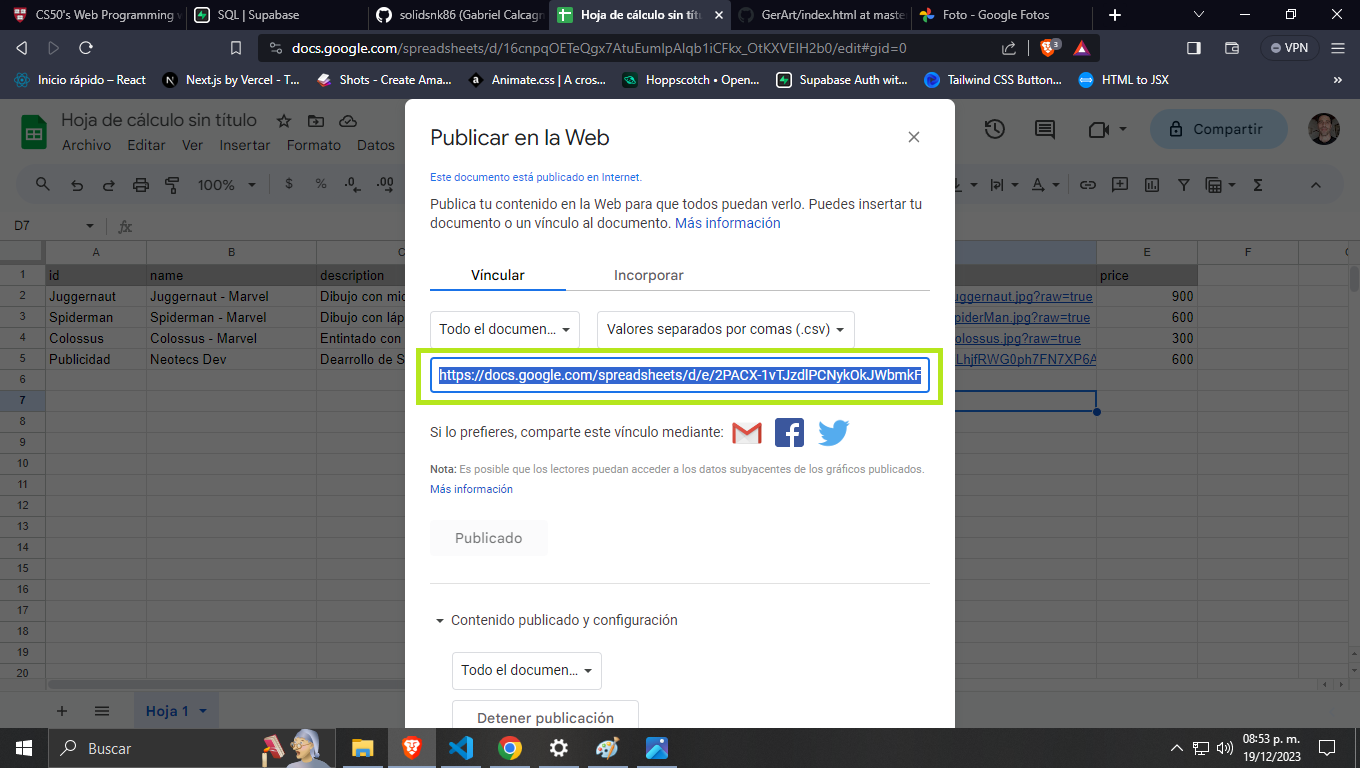
Task: Switch to the Incorporar tab
Action: [649, 275]
